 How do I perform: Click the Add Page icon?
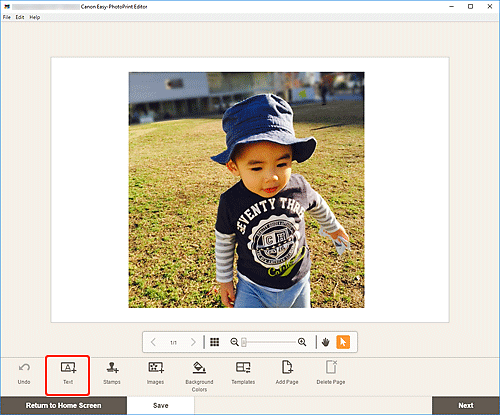(x=287, y=367)
